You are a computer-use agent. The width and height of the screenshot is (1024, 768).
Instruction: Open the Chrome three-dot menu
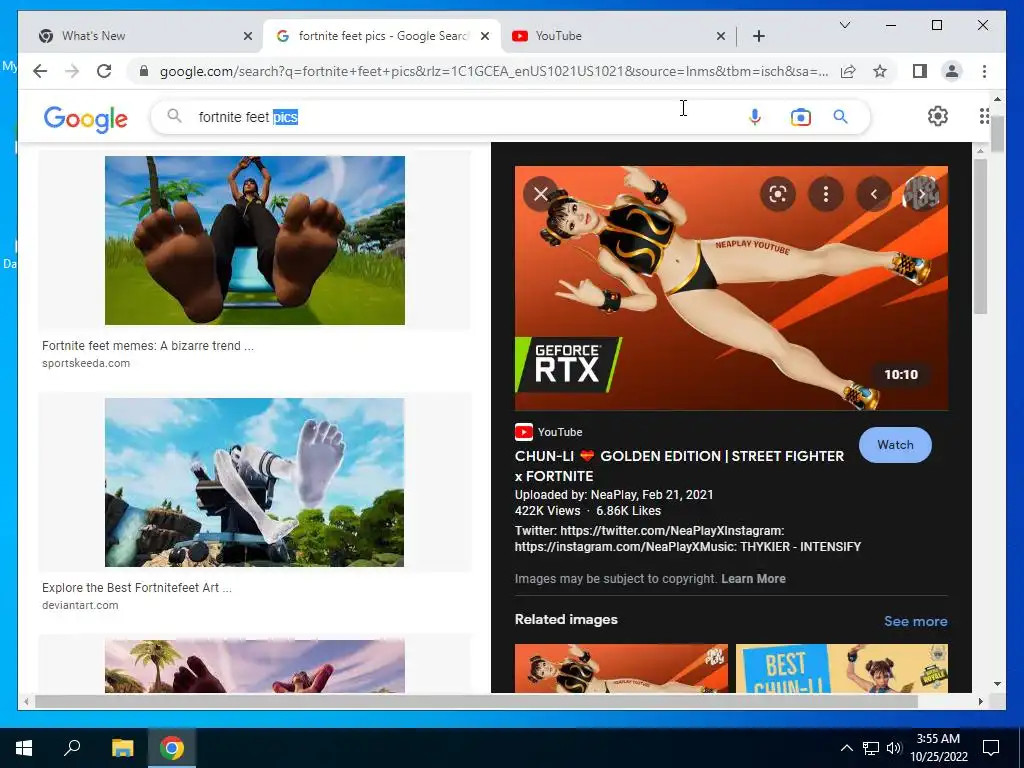(984, 71)
